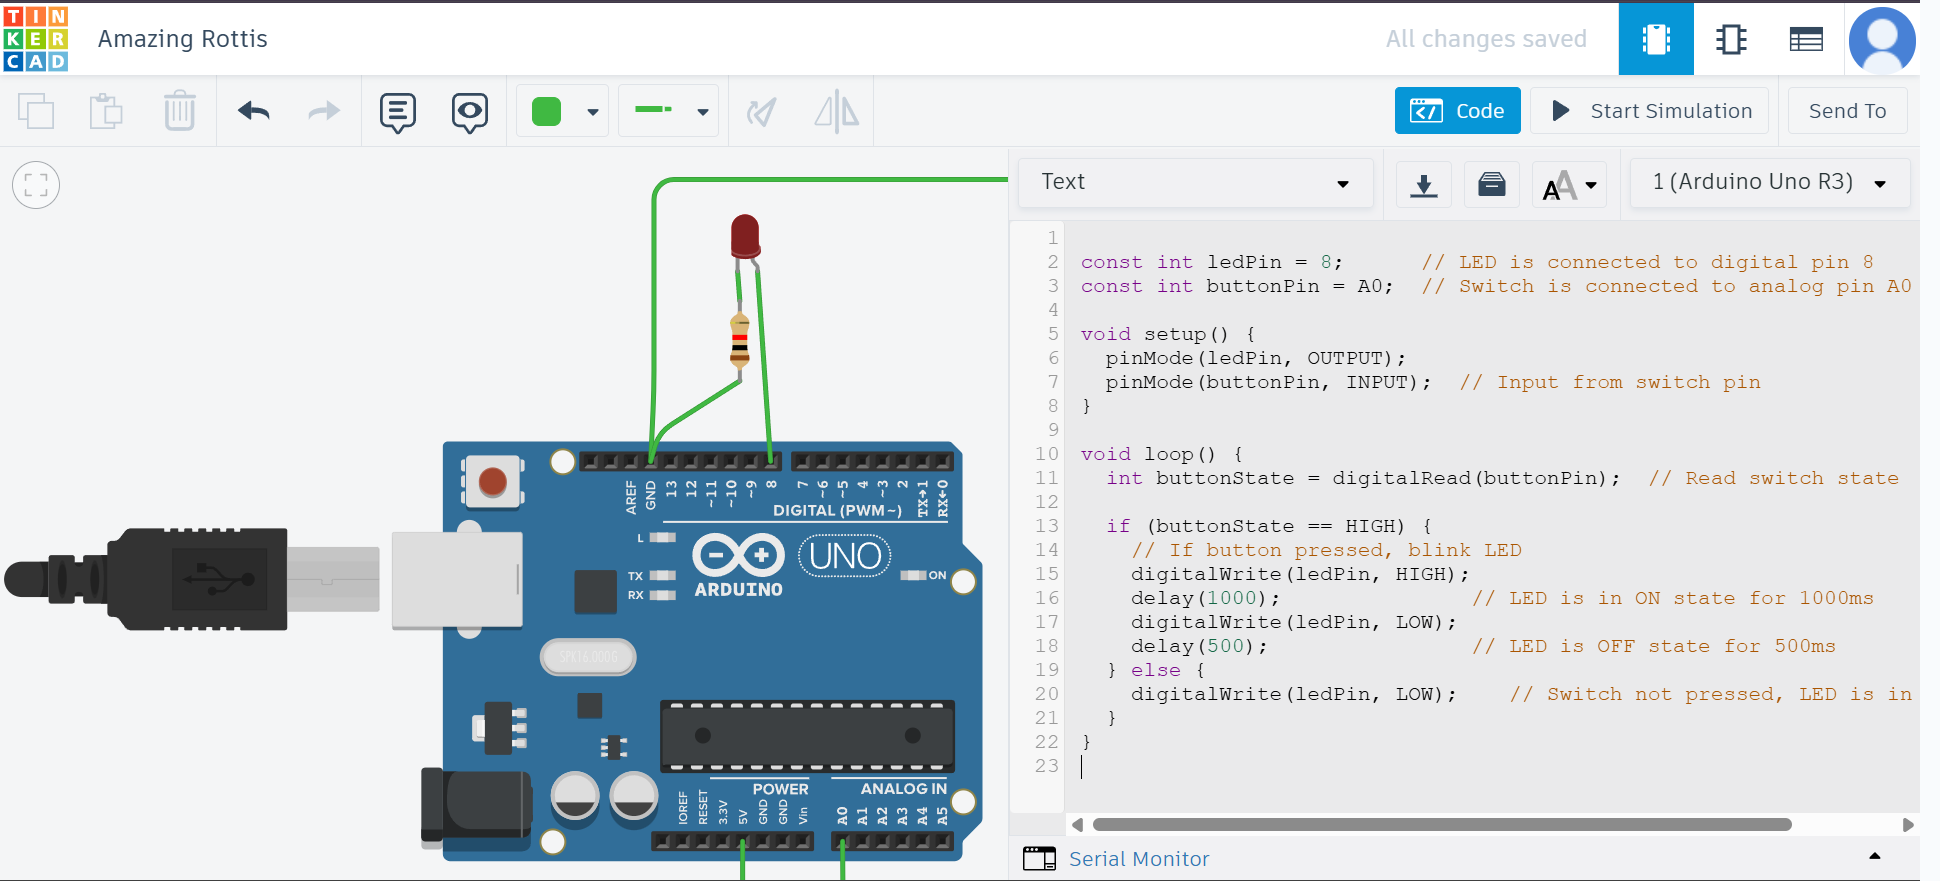Click the 'If button pressed, blink LED' comment
The height and width of the screenshot is (881, 1940).
(1326, 550)
